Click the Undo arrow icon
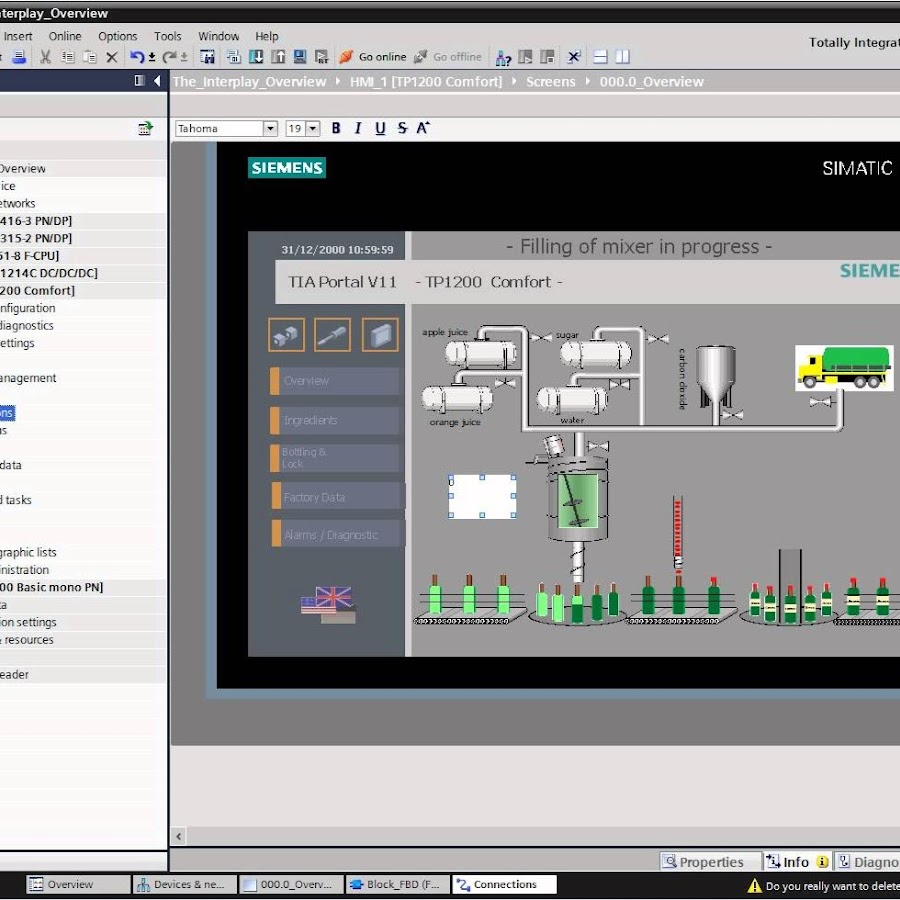The width and height of the screenshot is (900, 900). [136, 57]
